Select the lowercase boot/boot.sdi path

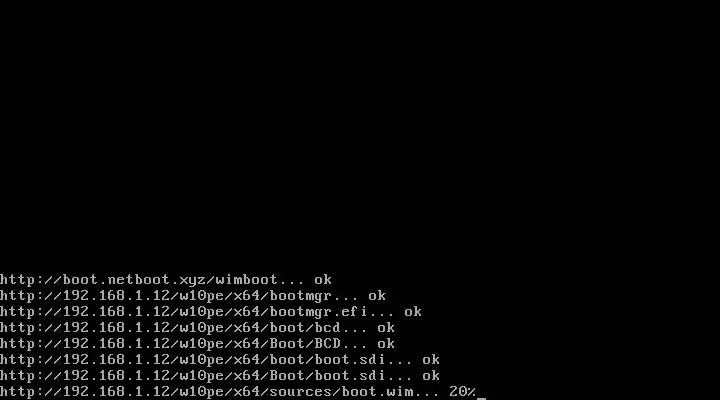pyautogui.click(x=327, y=360)
